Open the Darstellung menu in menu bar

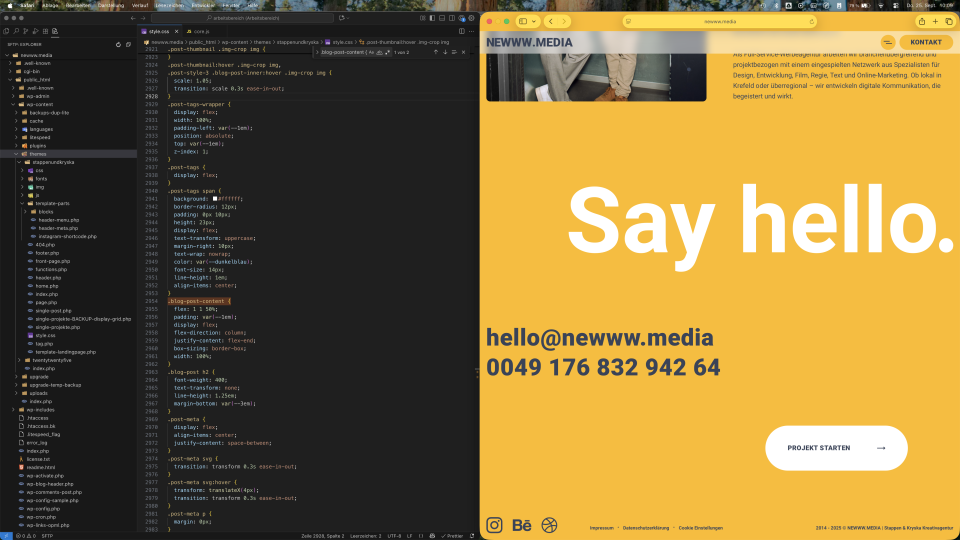pyautogui.click(x=111, y=5)
